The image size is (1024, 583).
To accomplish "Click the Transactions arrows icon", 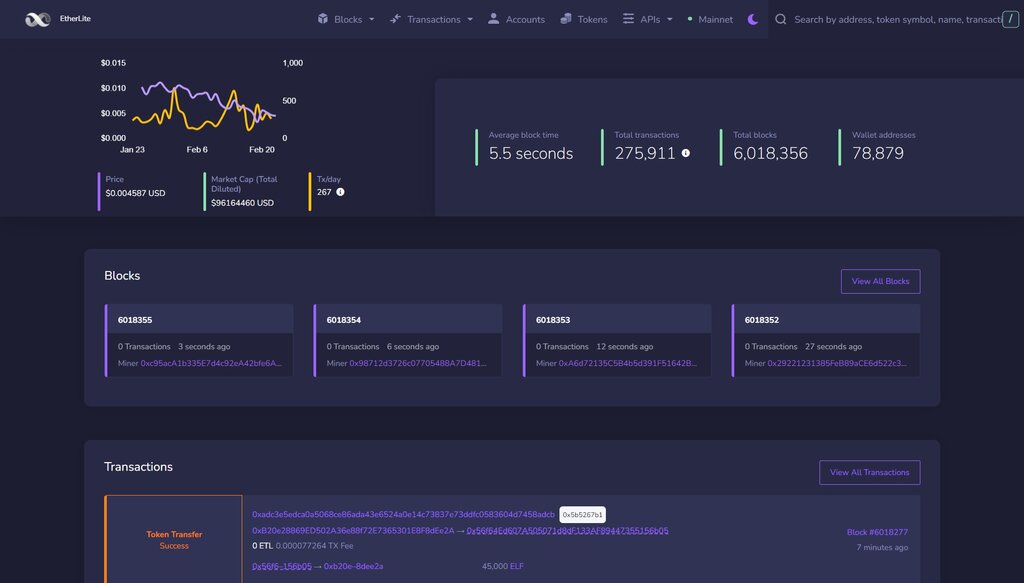I will click(x=395, y=19).
